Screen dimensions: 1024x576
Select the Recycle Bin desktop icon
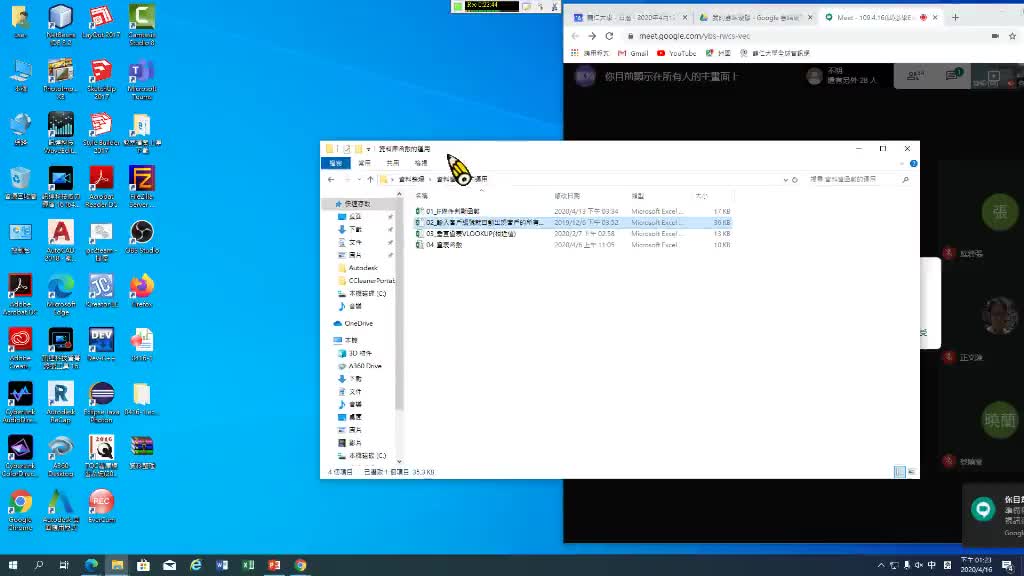(x=20, y=184)
